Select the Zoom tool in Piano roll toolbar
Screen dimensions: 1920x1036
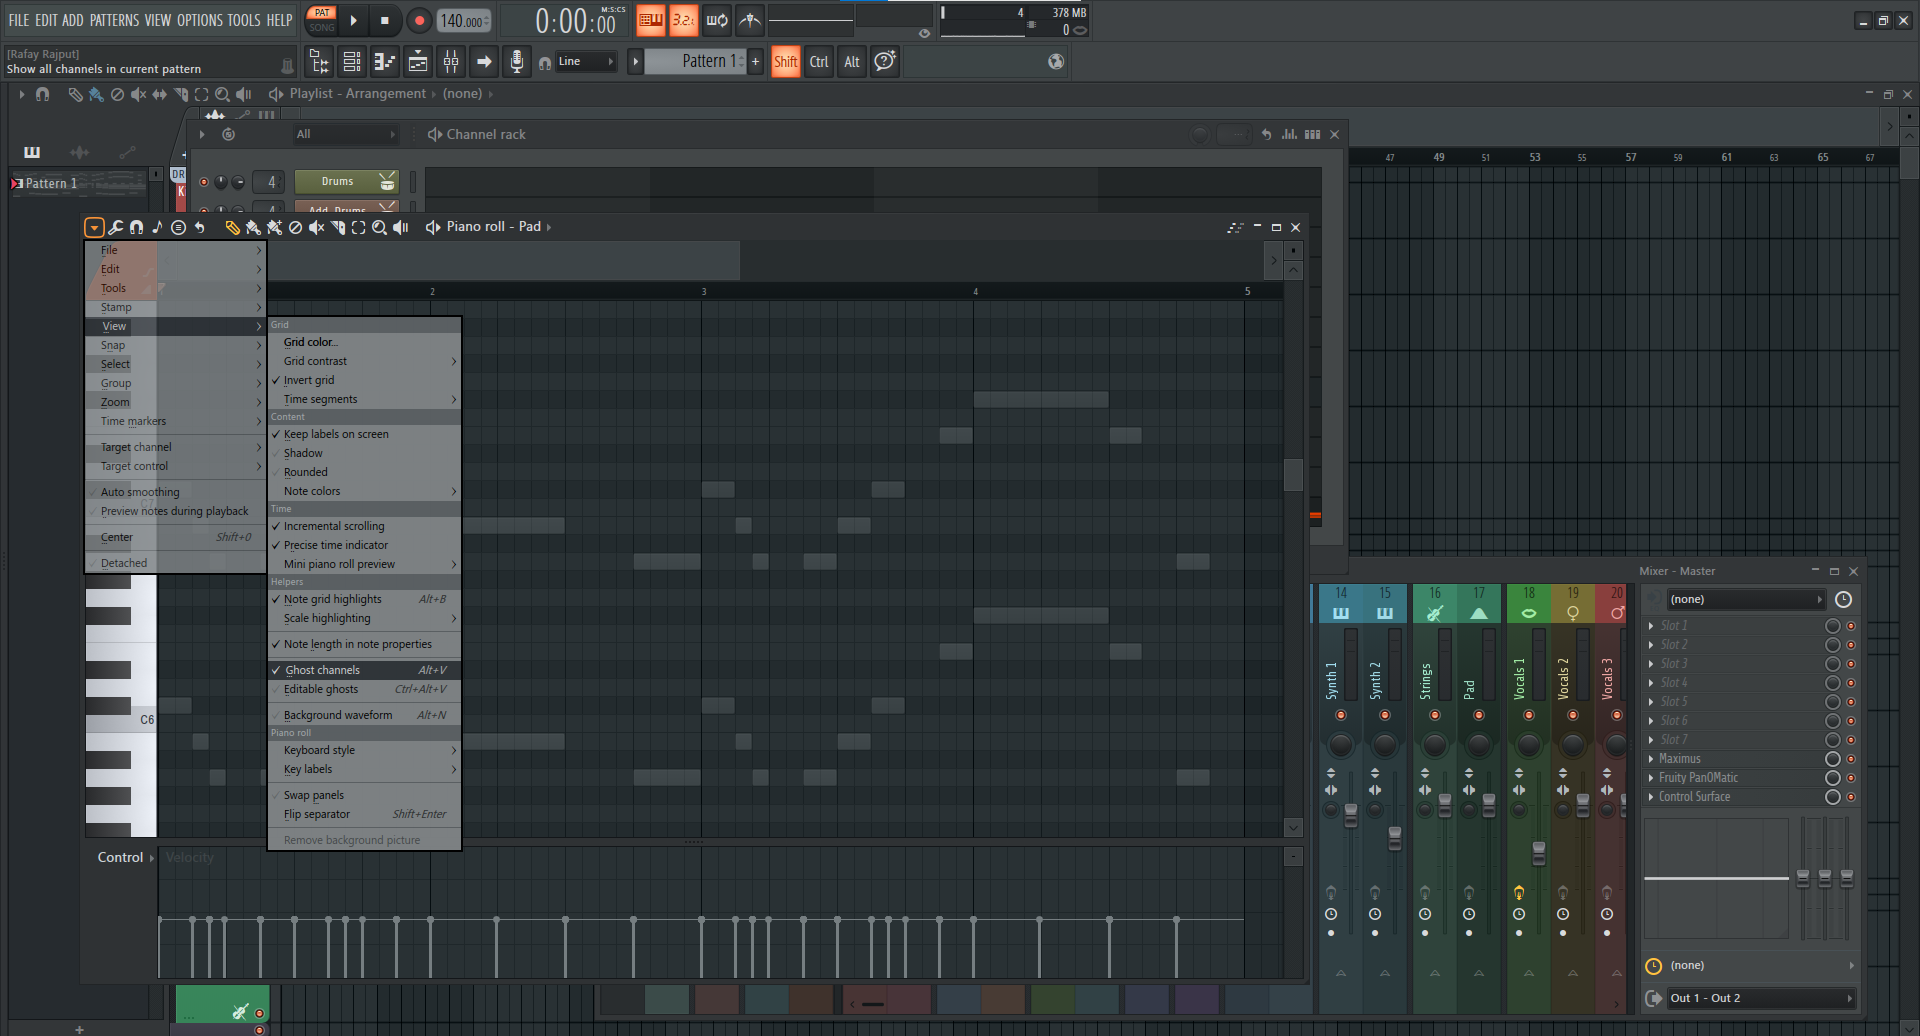point(379,228)
